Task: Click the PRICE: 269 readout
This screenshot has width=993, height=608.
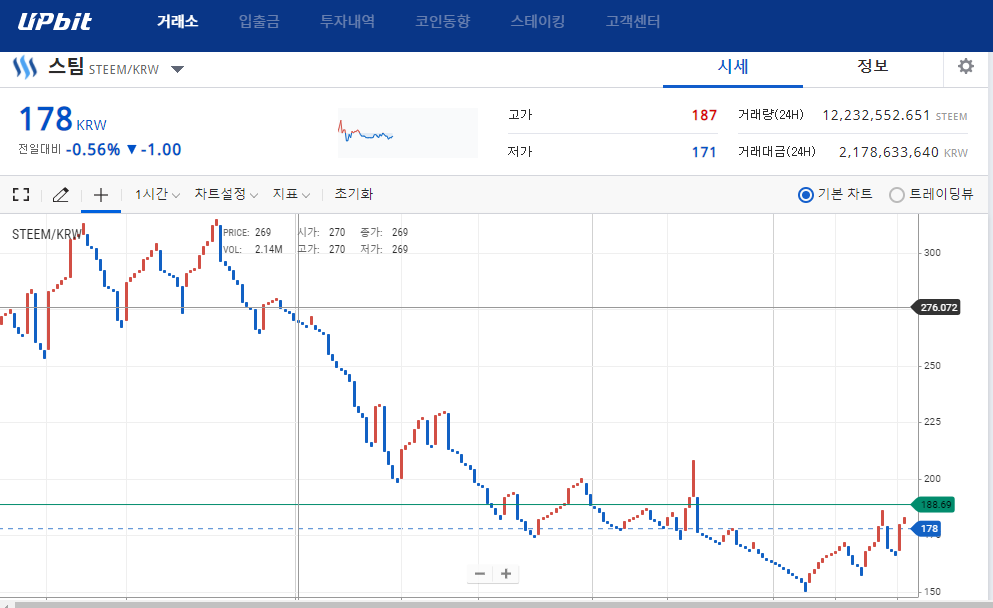Action: pyautogui.click(x=247, y=232)
